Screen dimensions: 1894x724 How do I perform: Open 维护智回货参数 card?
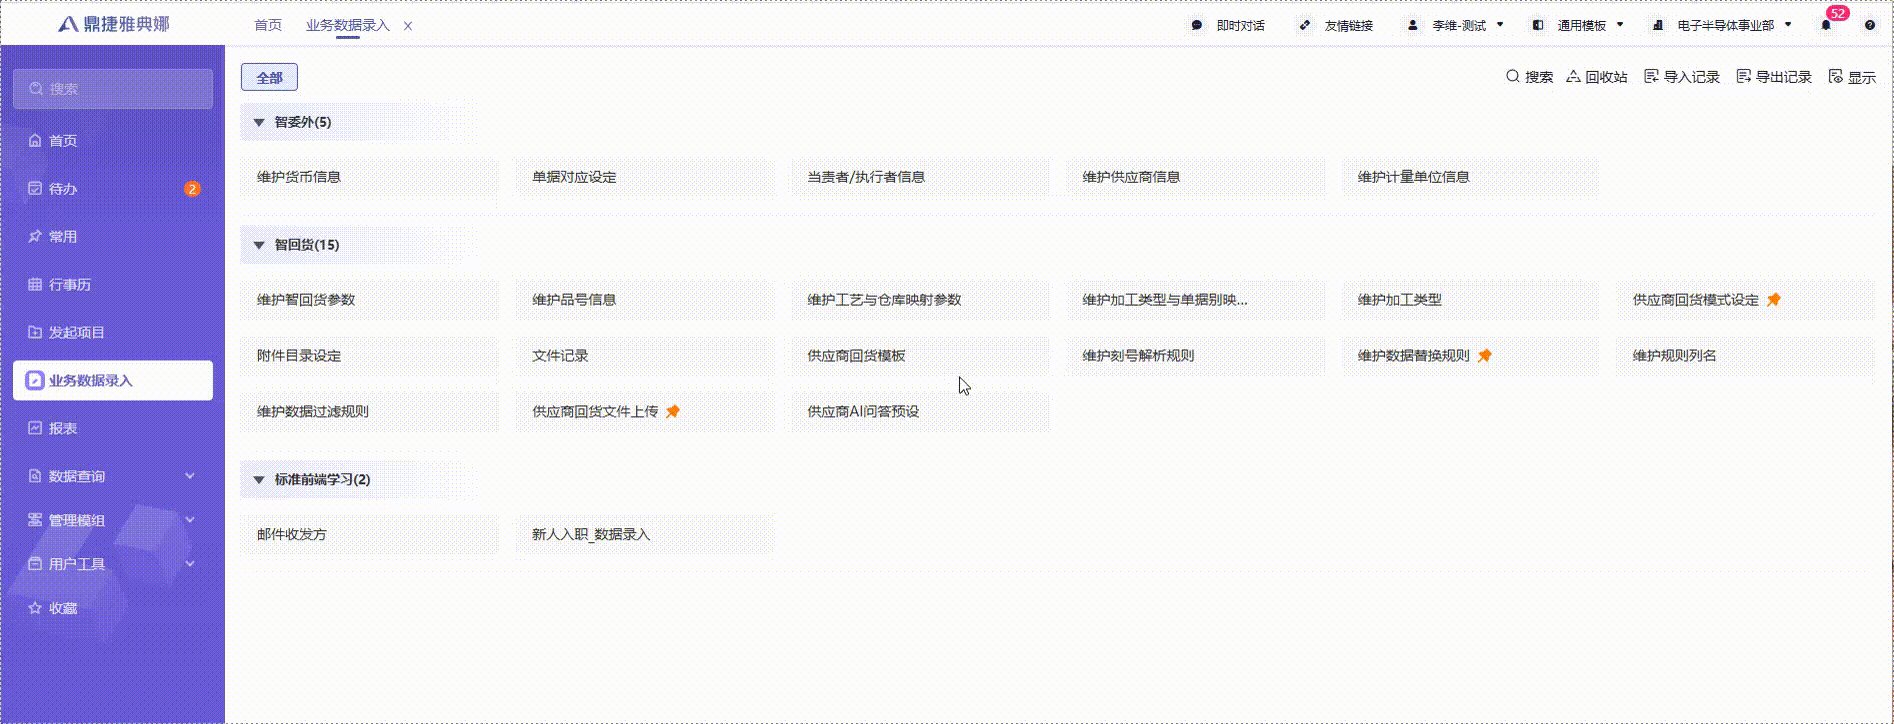tap(369, 300)
